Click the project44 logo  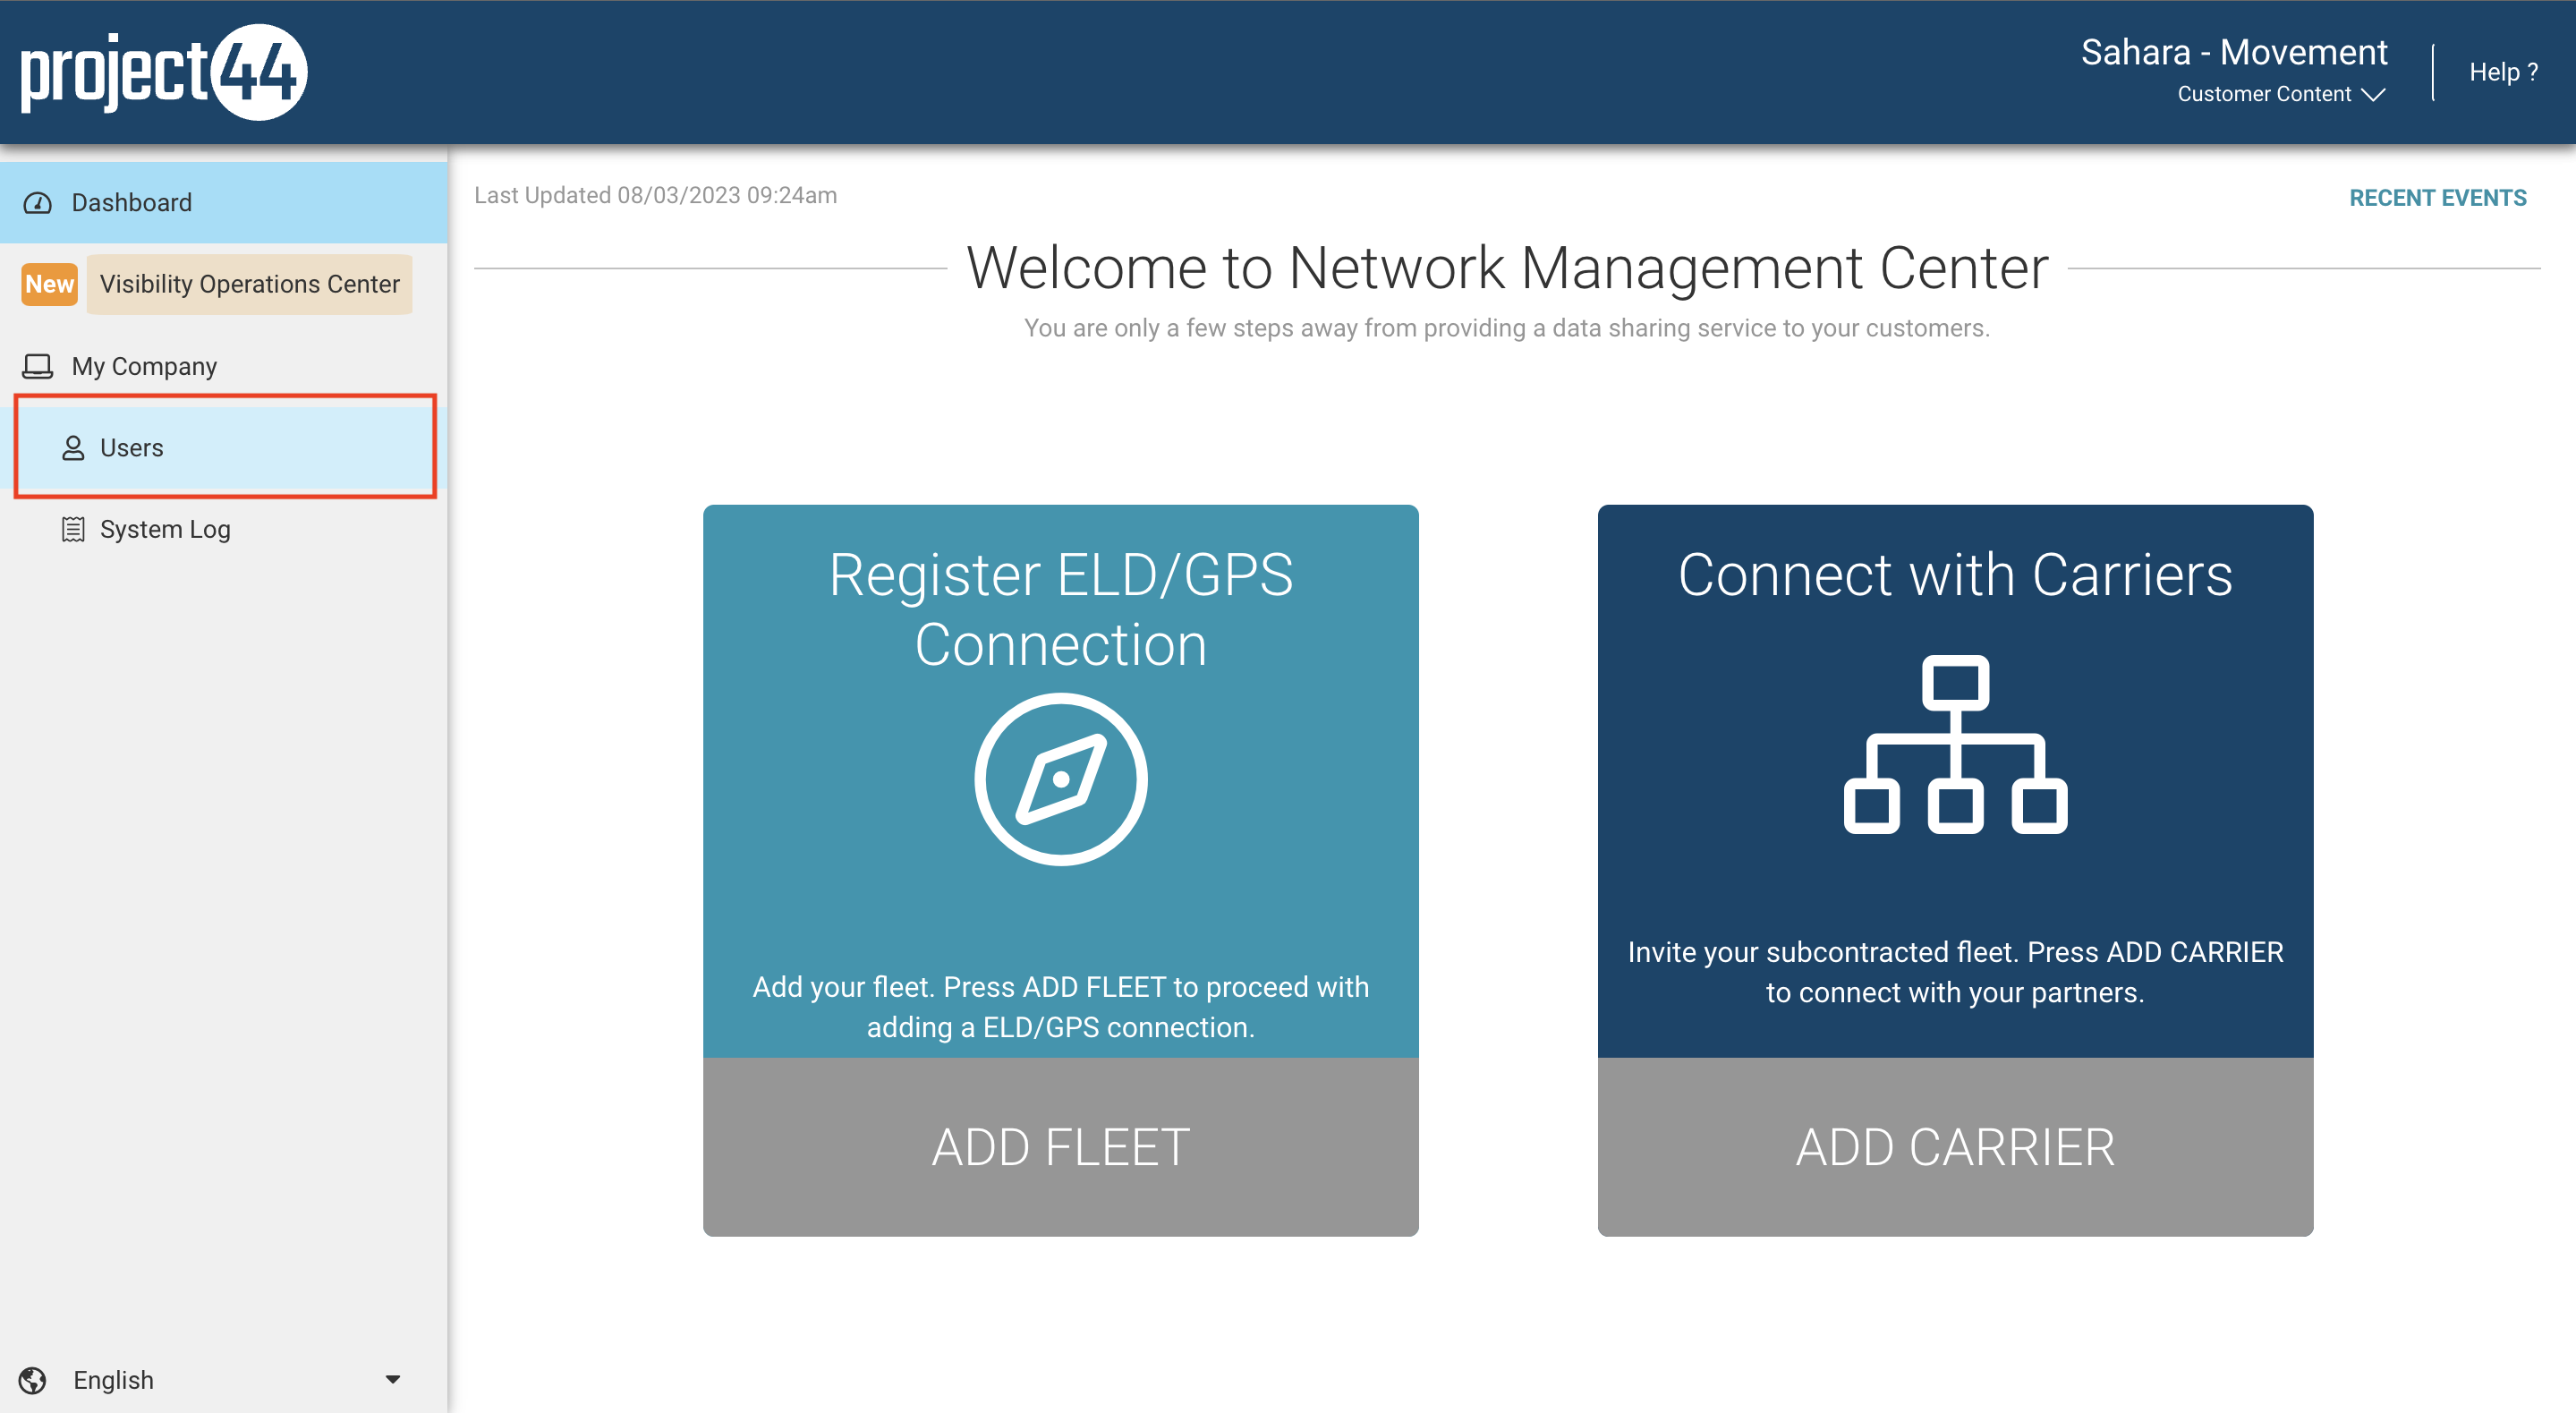pyautogui.click(x=163, y=71)
